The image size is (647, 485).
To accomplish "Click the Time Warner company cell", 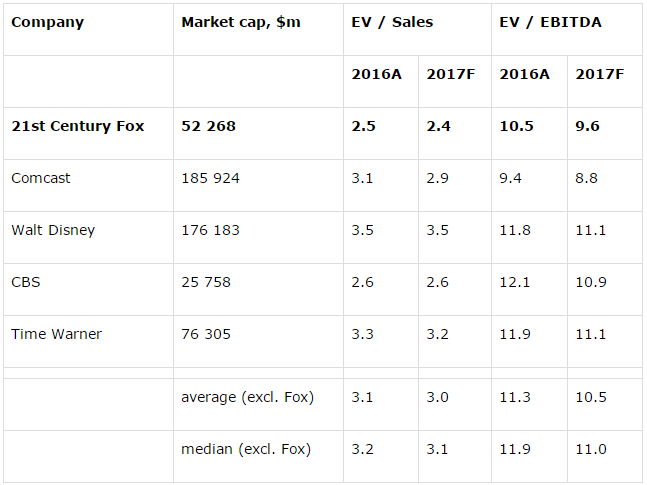I will 56,334.
